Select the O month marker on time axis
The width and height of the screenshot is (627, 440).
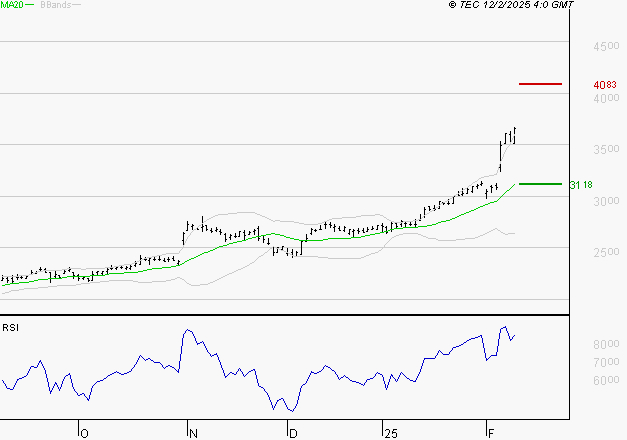[x=84, y=433]
